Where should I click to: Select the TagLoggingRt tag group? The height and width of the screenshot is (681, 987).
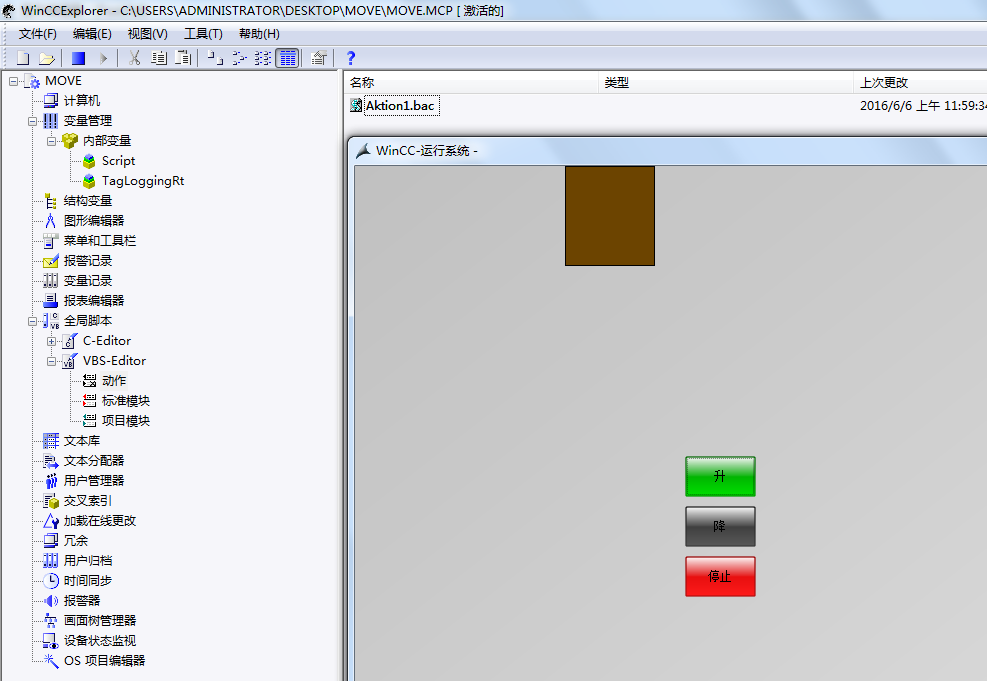[143, 181]
